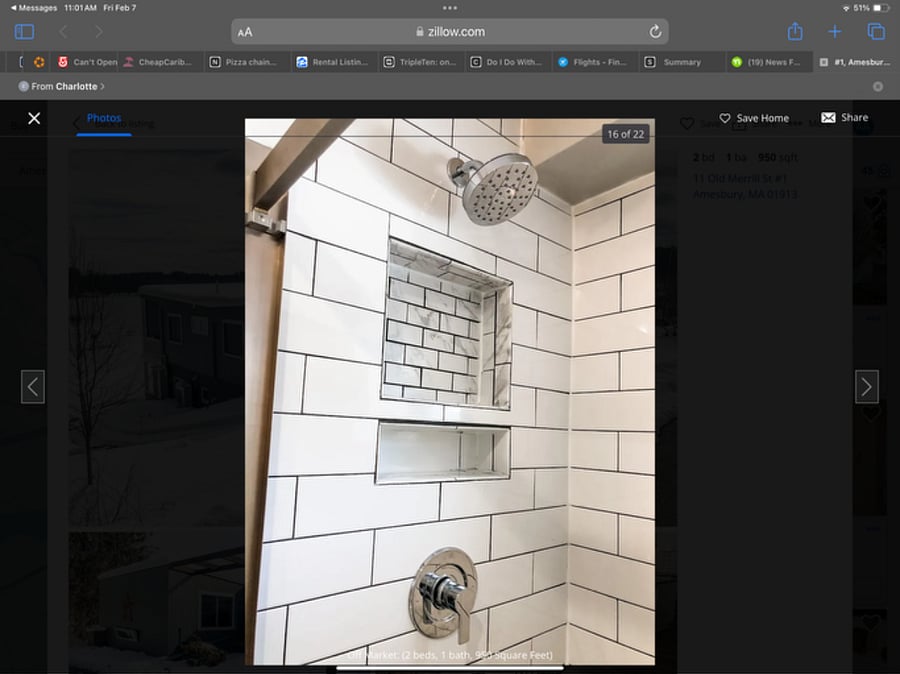
Task: Return to Messages app via back arrow
Action: [x=33, y=8]
